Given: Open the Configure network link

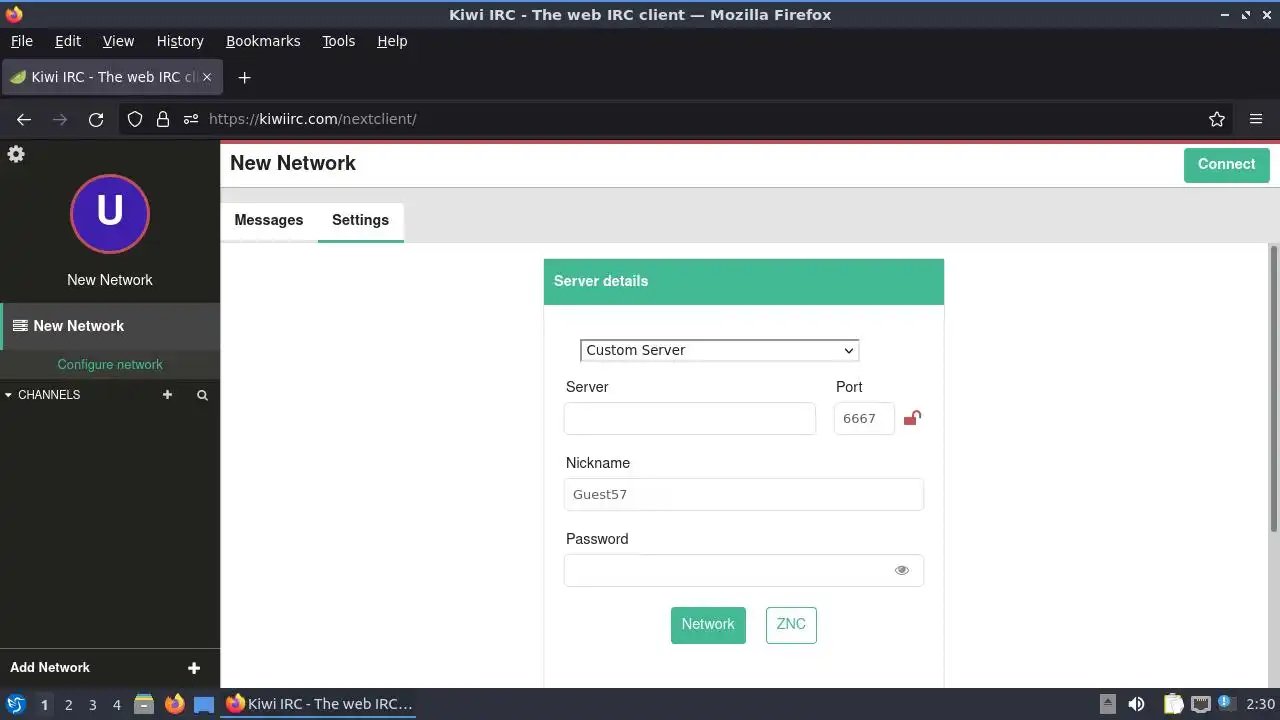Looking at the screenshot, I should click(110, 365).
